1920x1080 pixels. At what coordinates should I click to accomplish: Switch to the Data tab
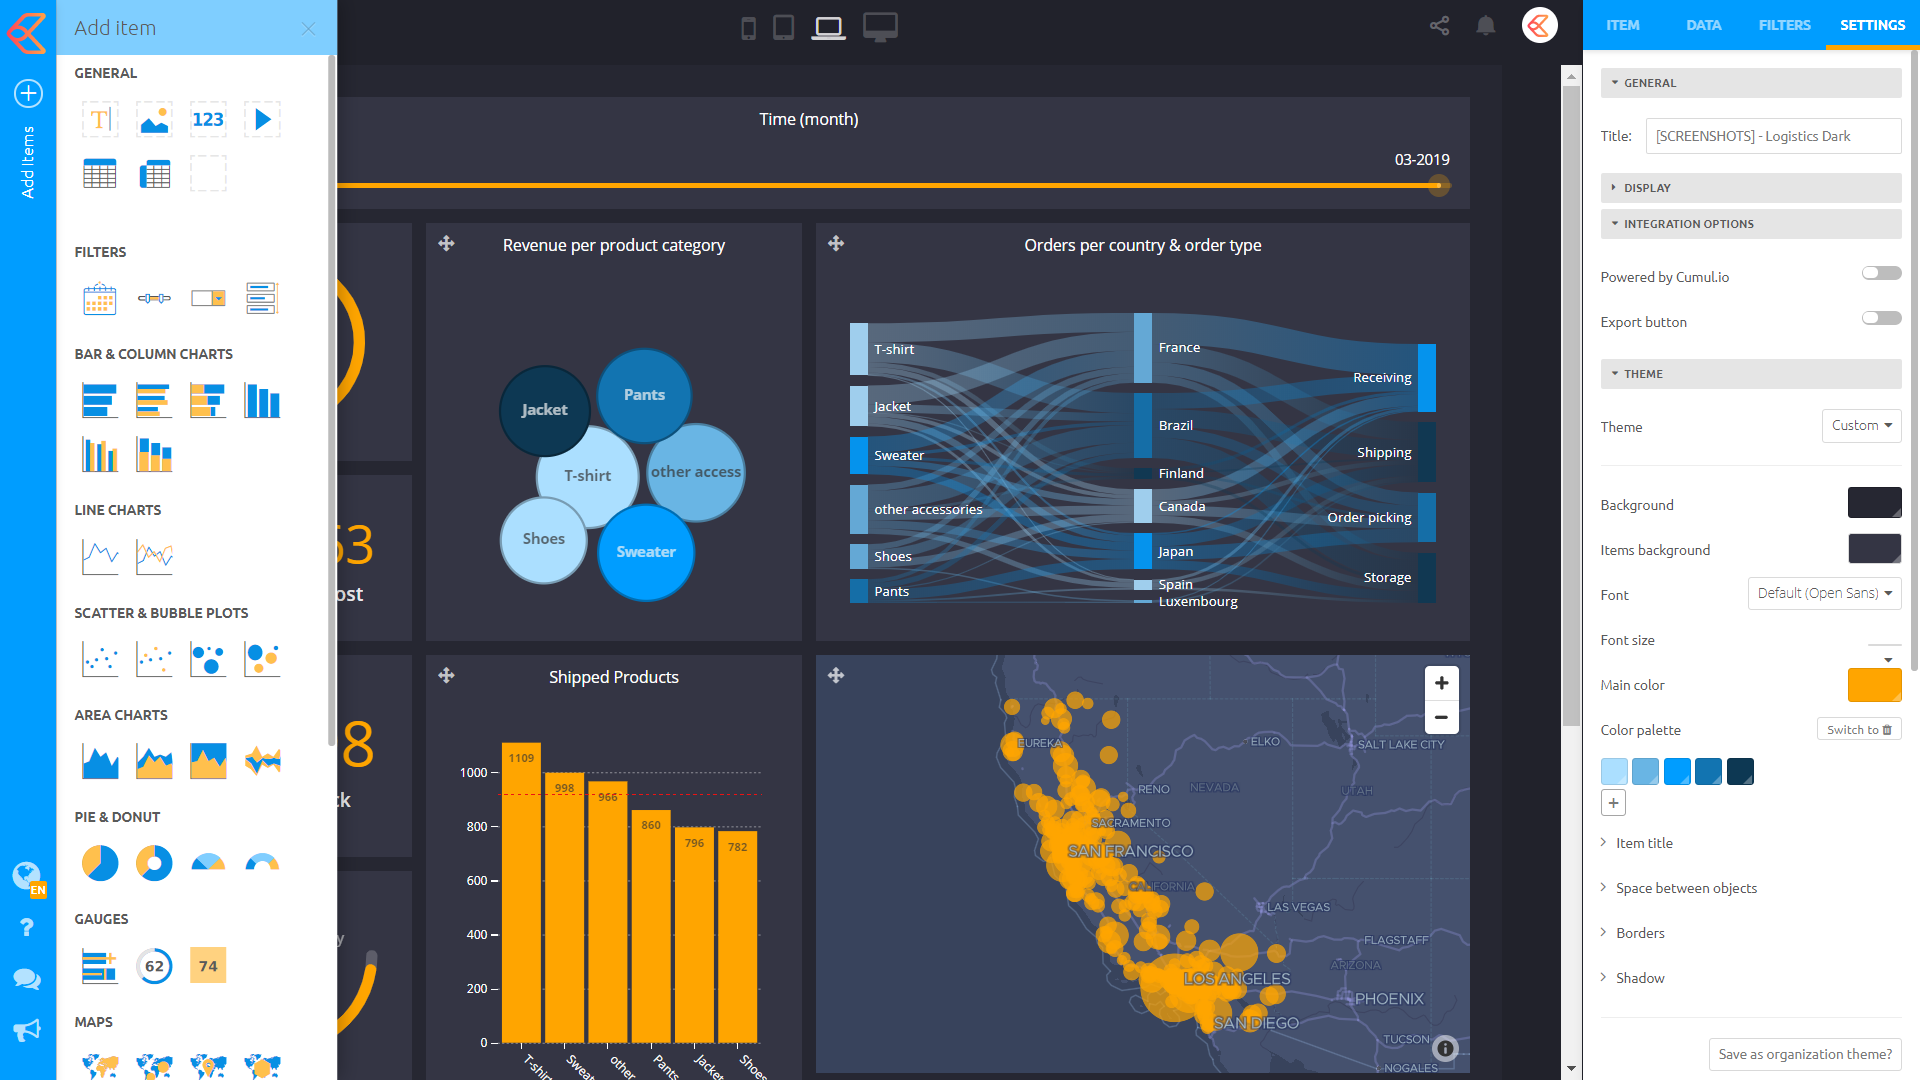pyautogui.click(x=1703, y=25)
